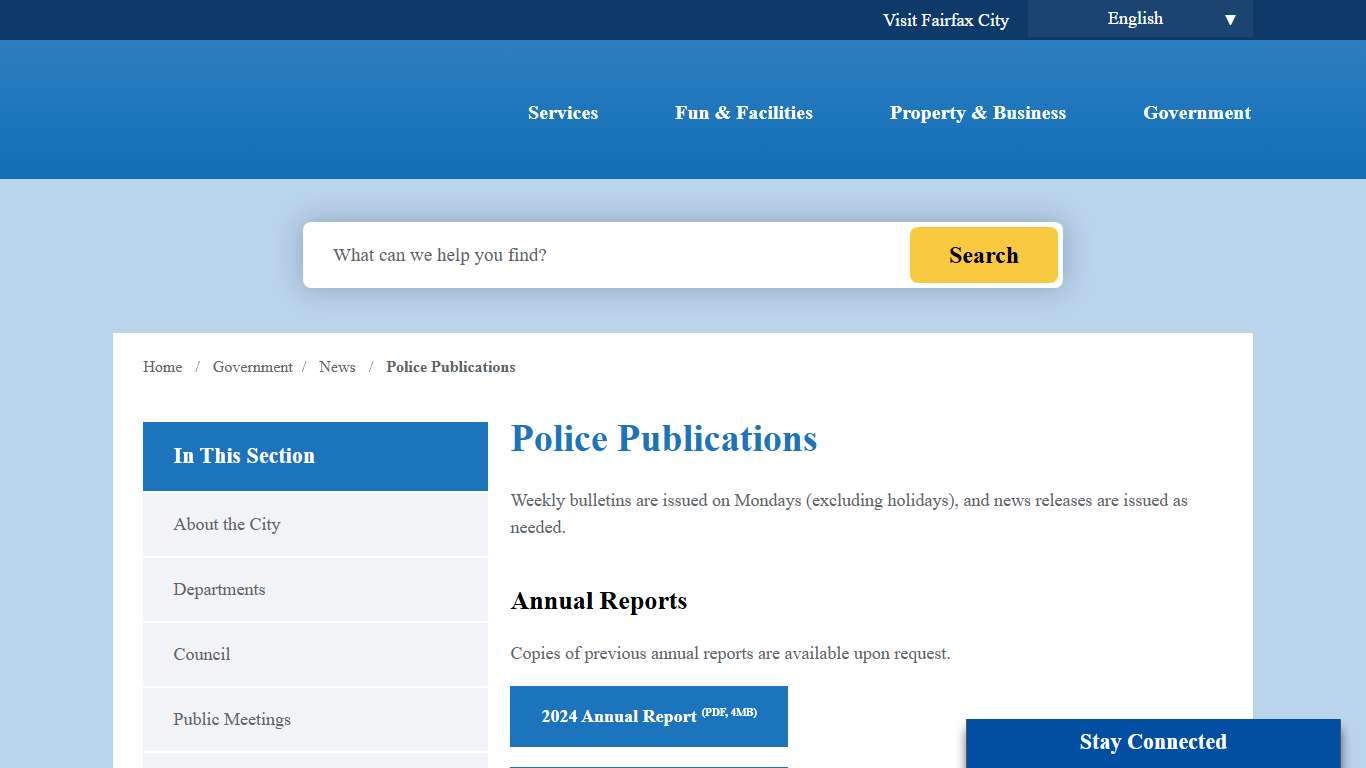The width and height of the screenshot is (1366, 768).
Task: Click the Police Publications page heading
Action: (x=663, y=438)
